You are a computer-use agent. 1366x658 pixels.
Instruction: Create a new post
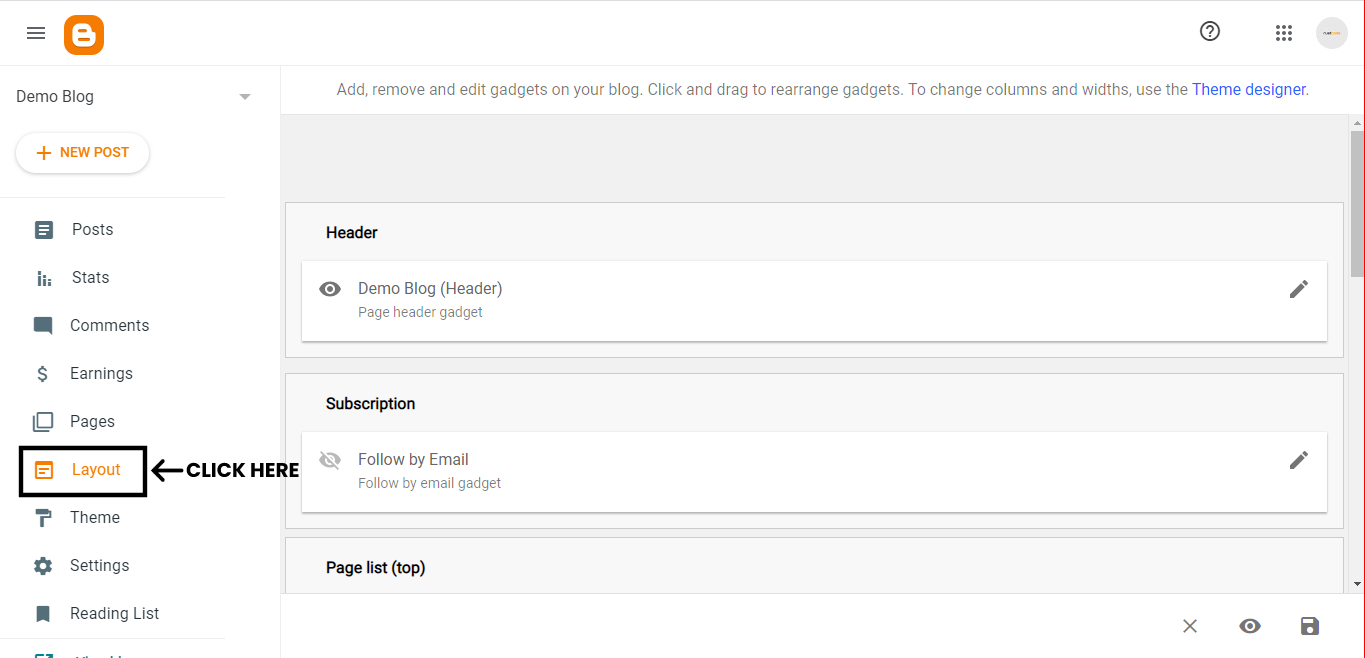click(82, 152)
